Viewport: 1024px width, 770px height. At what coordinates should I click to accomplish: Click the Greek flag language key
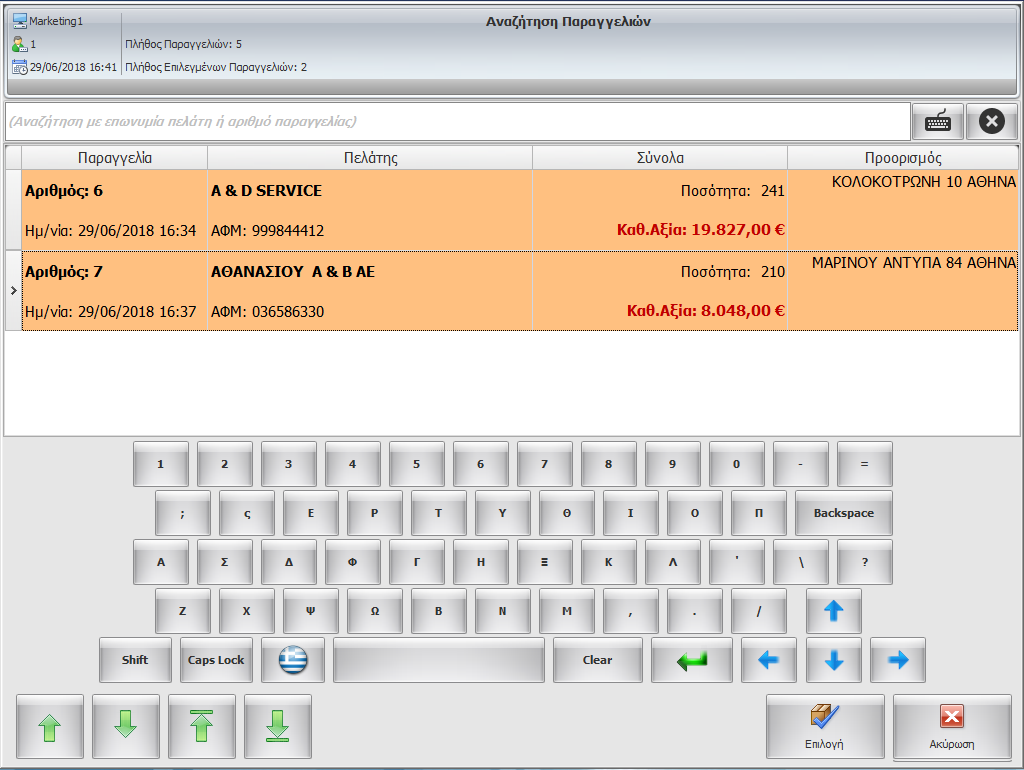click(293, 660)
